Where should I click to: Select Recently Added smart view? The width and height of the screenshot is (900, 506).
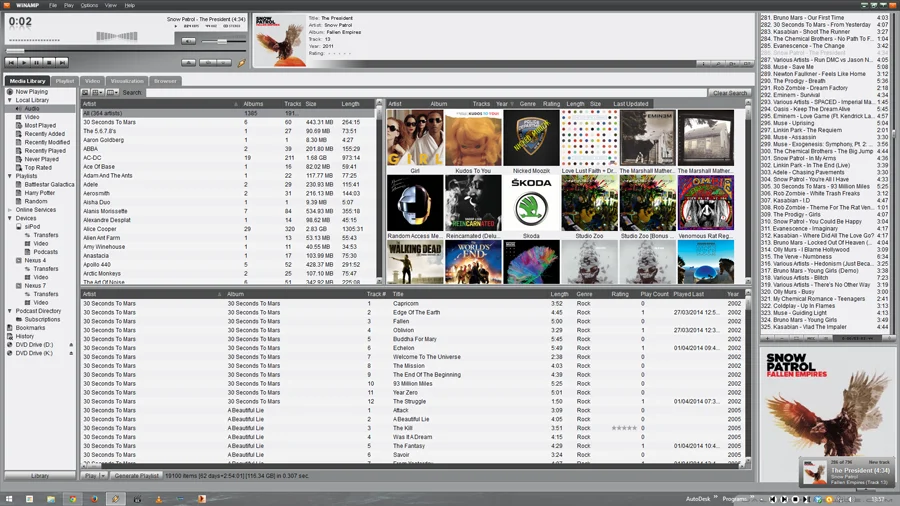pyautogui.click(x=45, y=134)
